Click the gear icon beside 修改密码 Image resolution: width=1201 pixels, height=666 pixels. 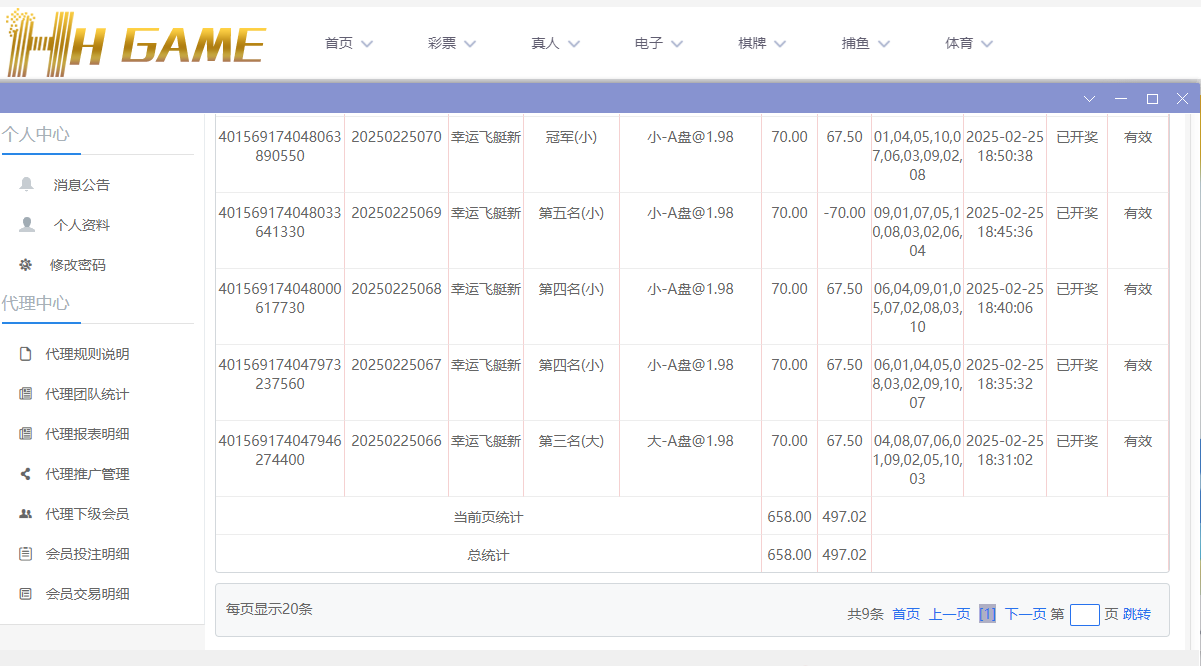coord(26,265)
